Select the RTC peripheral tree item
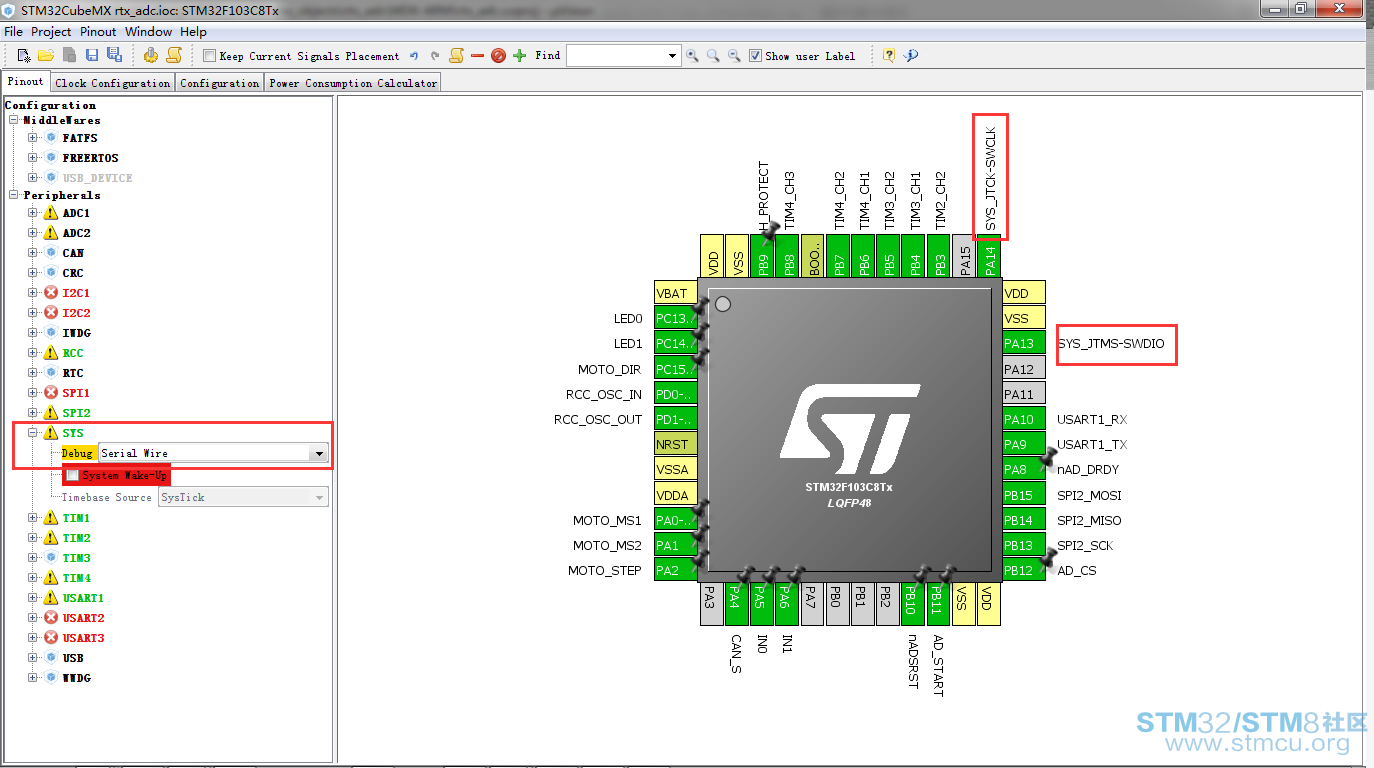This screenshot has height=768, width=1374. pos(73,373)
